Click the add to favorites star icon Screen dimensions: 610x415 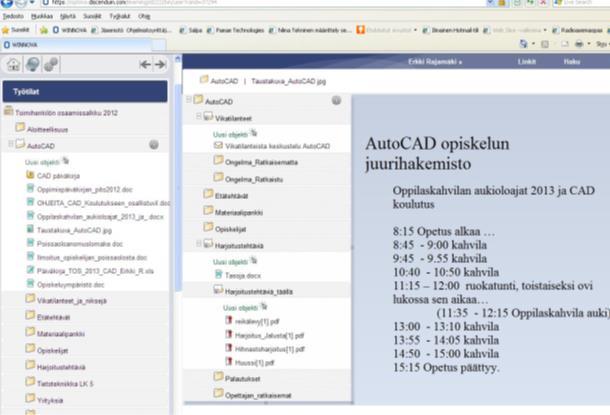point(44,30)
